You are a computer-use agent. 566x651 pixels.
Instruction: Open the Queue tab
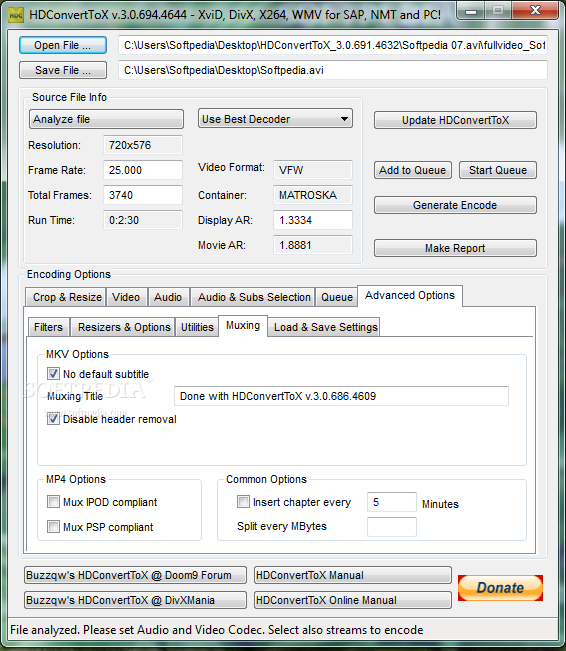click(x=336, y=297)
